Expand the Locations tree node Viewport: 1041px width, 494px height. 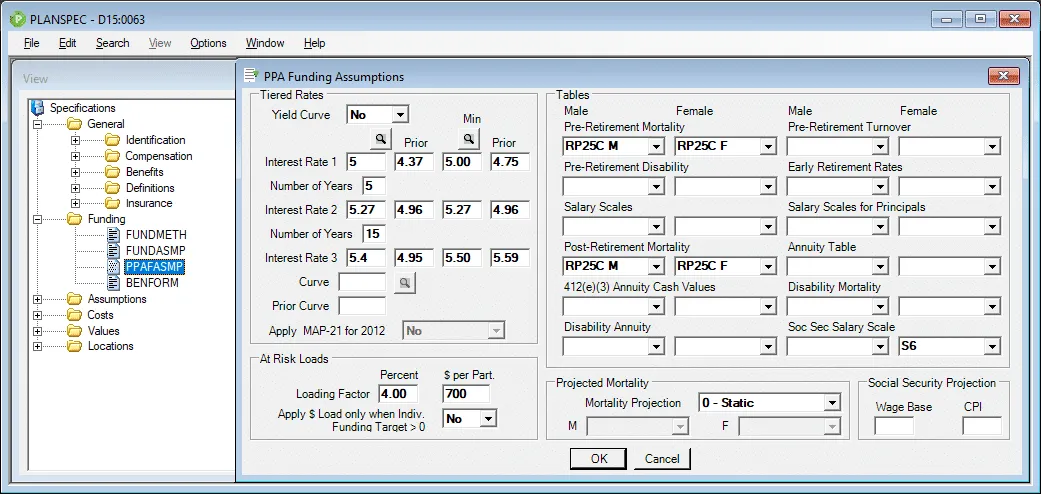38,347
